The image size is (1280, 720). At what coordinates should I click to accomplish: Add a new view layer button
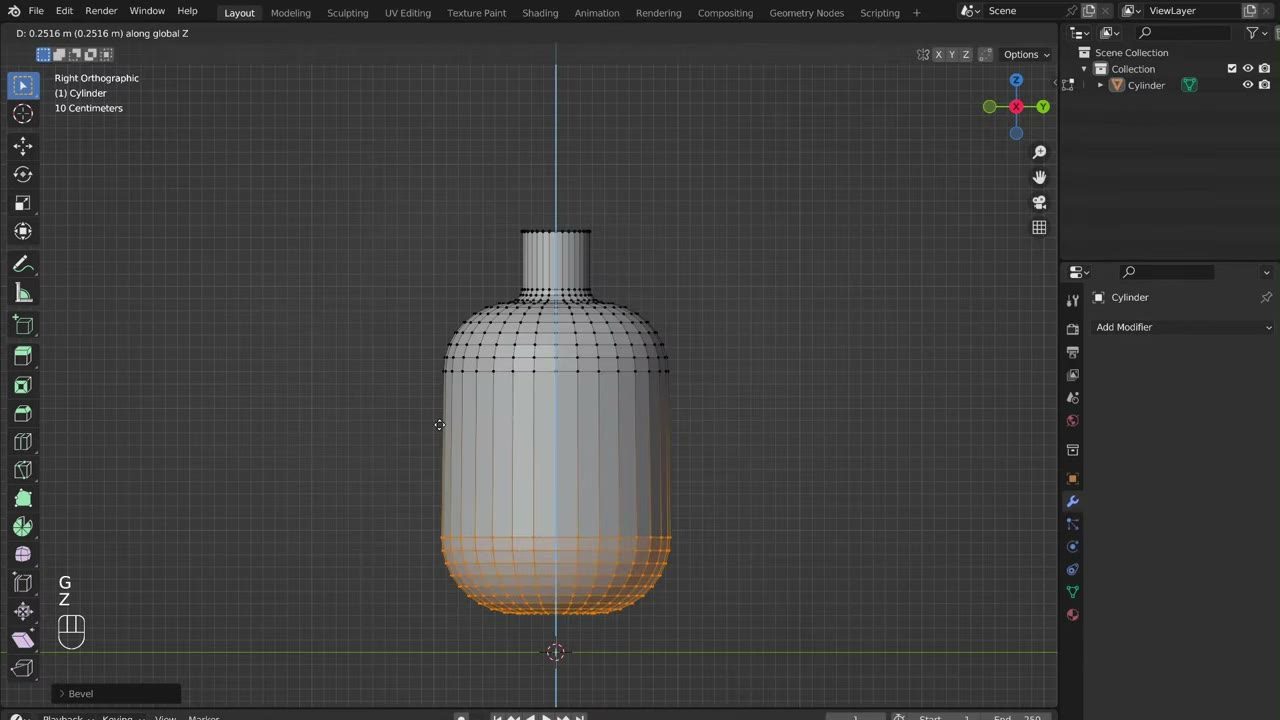(x=1249, y=11)
